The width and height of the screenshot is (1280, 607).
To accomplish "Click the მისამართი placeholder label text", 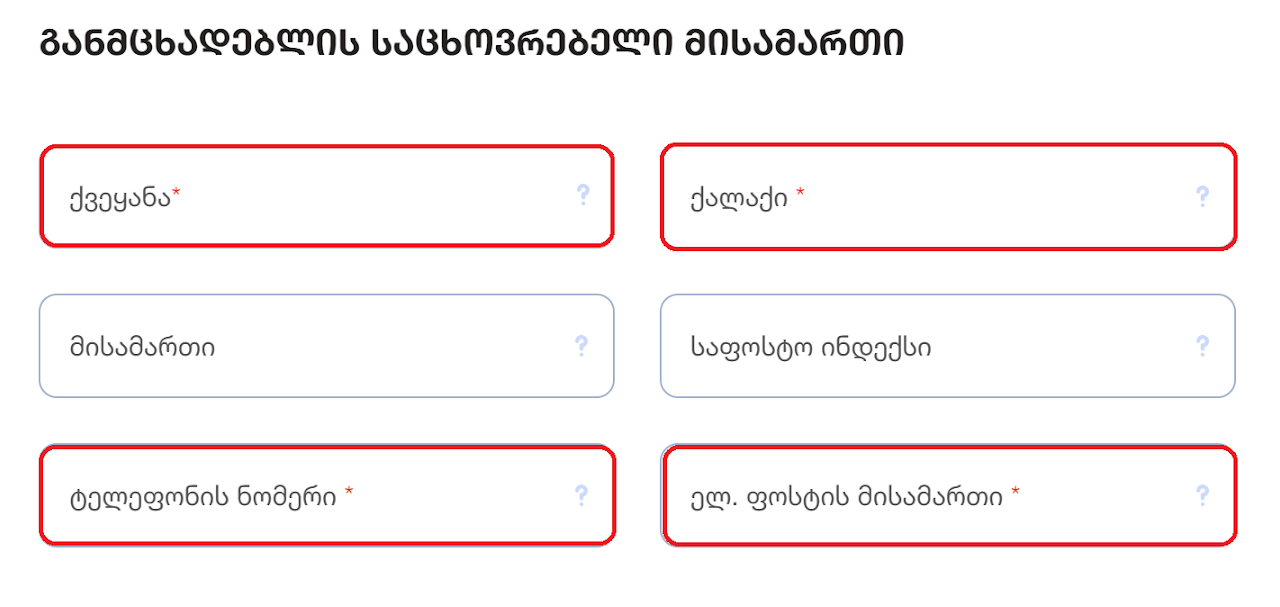I will coord(142,347).
